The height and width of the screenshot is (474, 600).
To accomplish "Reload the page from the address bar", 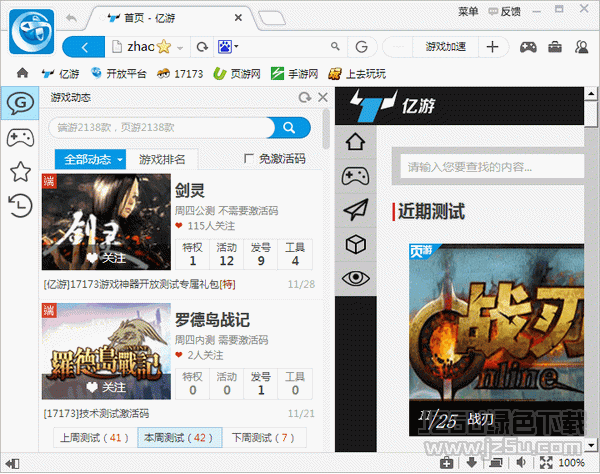I will tap(202, 47).
